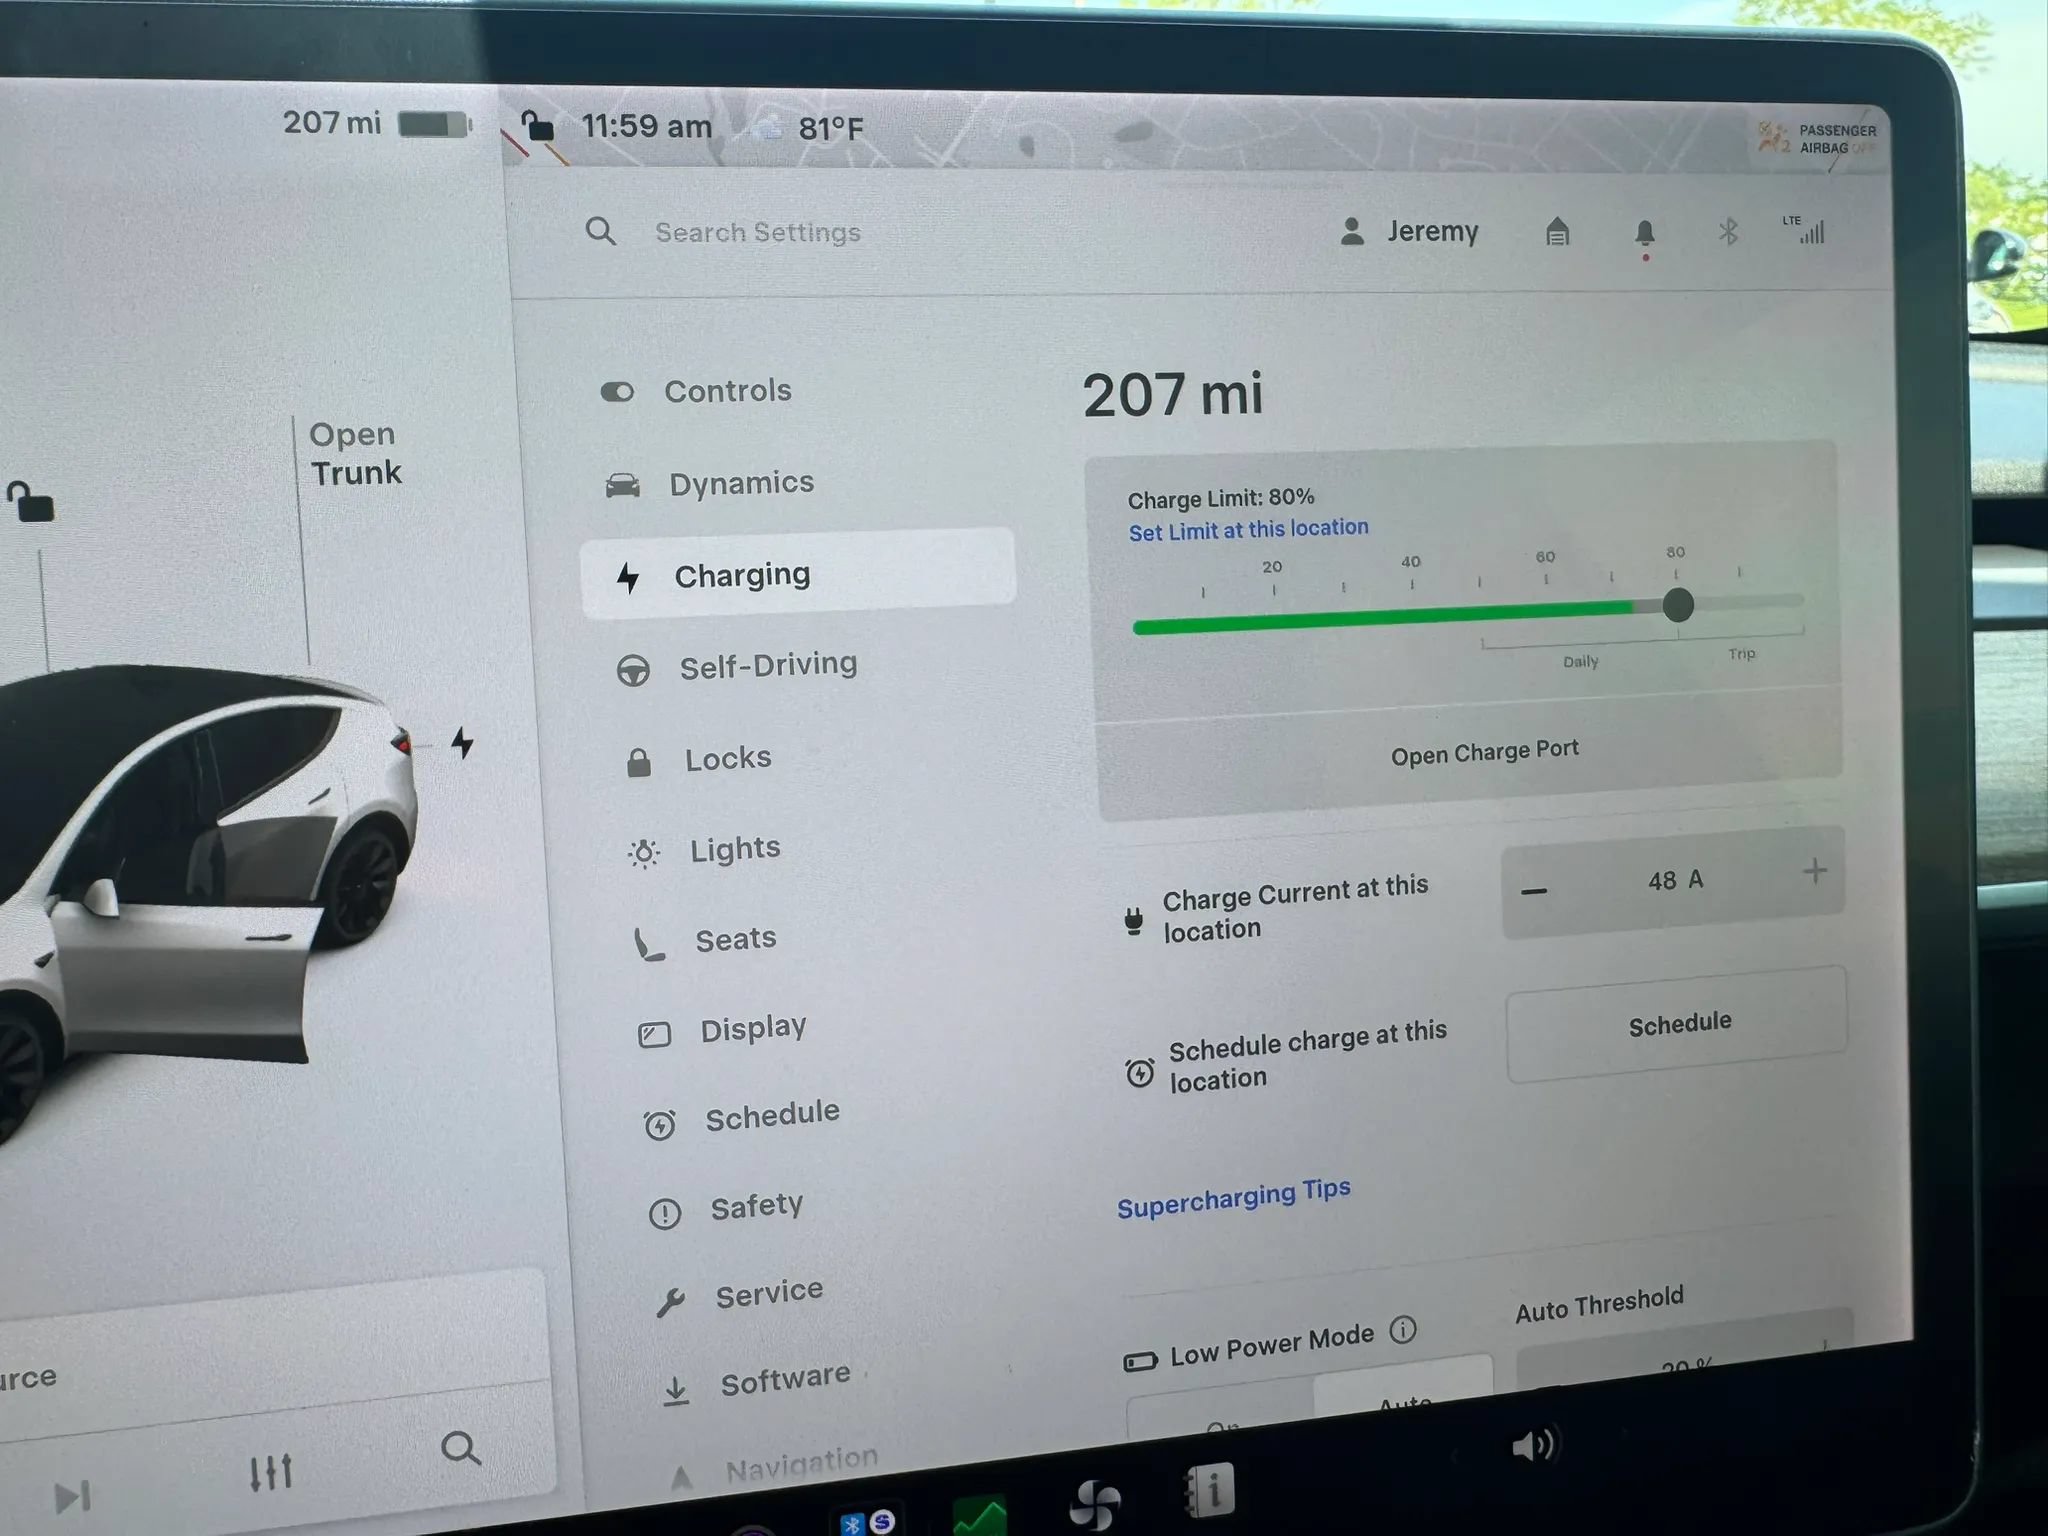Click the Search Settings field
This screenshot has width=2048, height=1536.
[758, 233]
